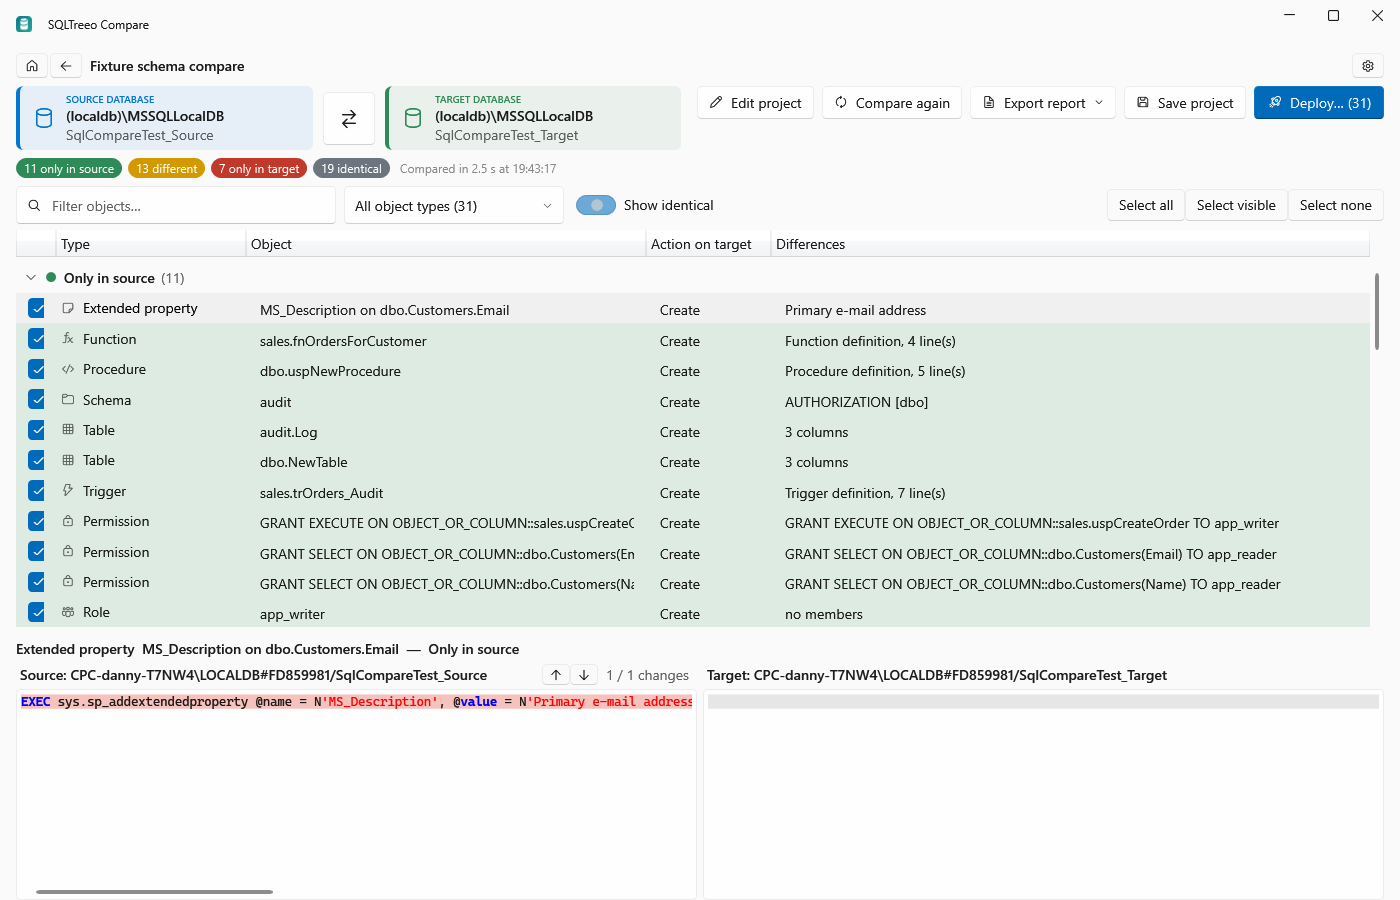Viewport: 1400px width, 900px height.
Task: Filter by 13 different badge
Action: click(167, 169)
